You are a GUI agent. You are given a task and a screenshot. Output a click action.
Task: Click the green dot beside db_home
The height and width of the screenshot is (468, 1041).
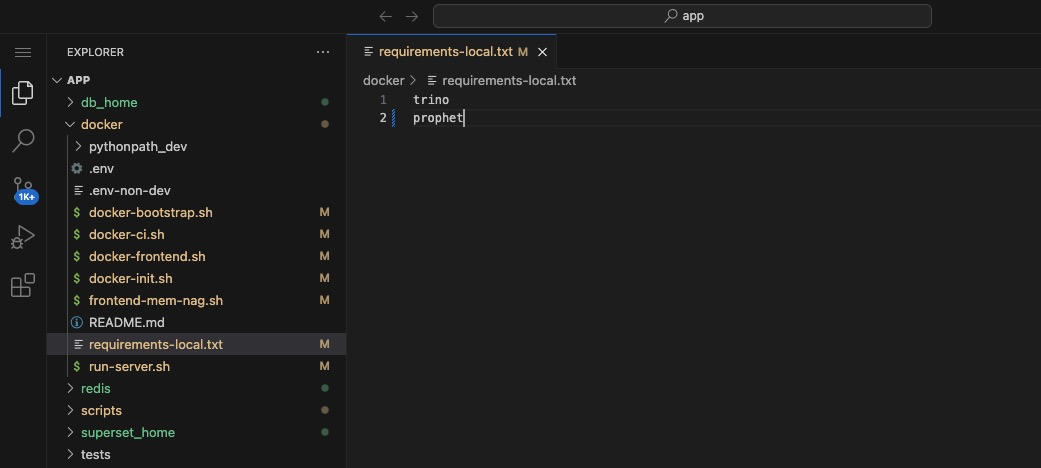[325, 102]
